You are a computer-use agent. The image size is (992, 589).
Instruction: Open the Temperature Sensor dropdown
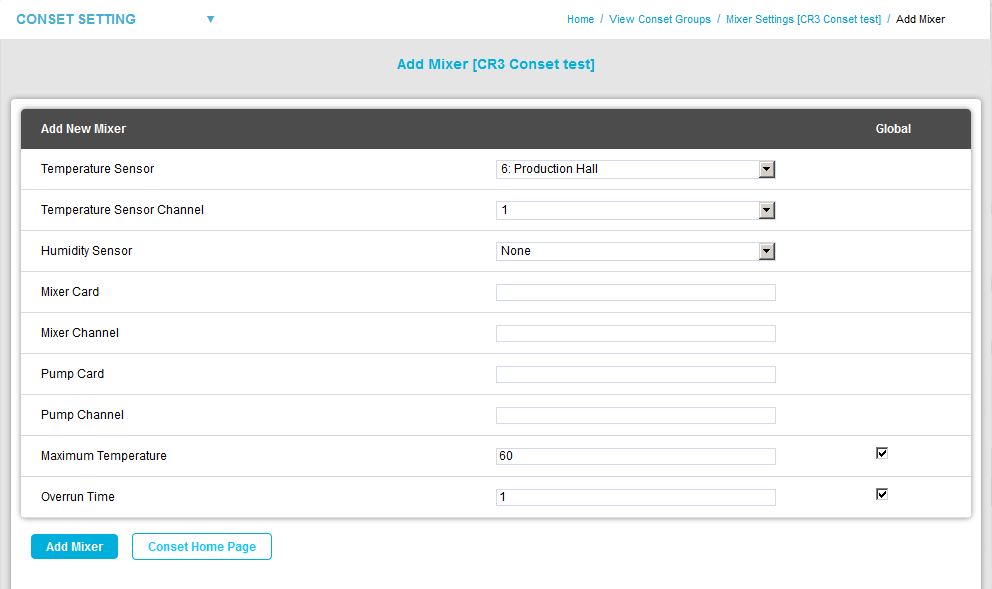coord(635,169)
